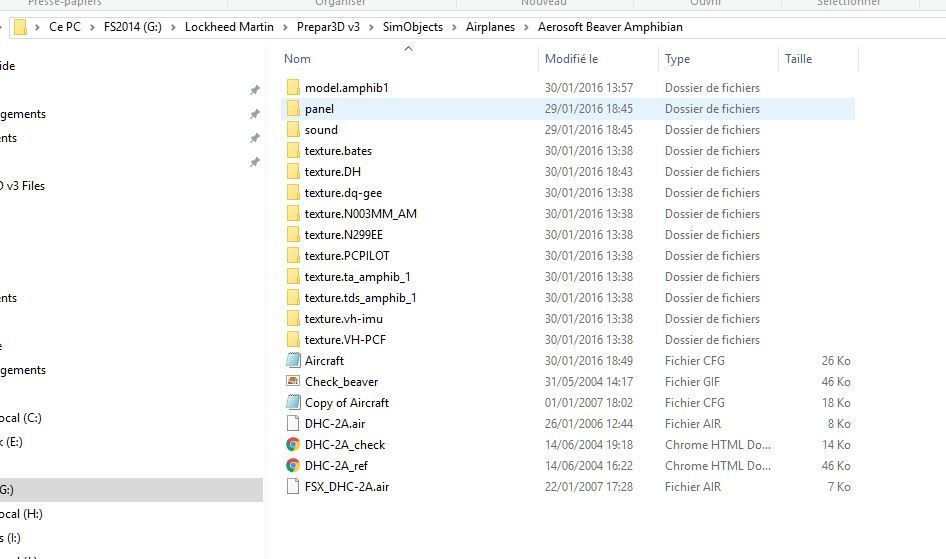The image size is (946, 559).
Task: Click 'Fichier GIF' type of Check_beaver
Action: [x=692, y=382]
